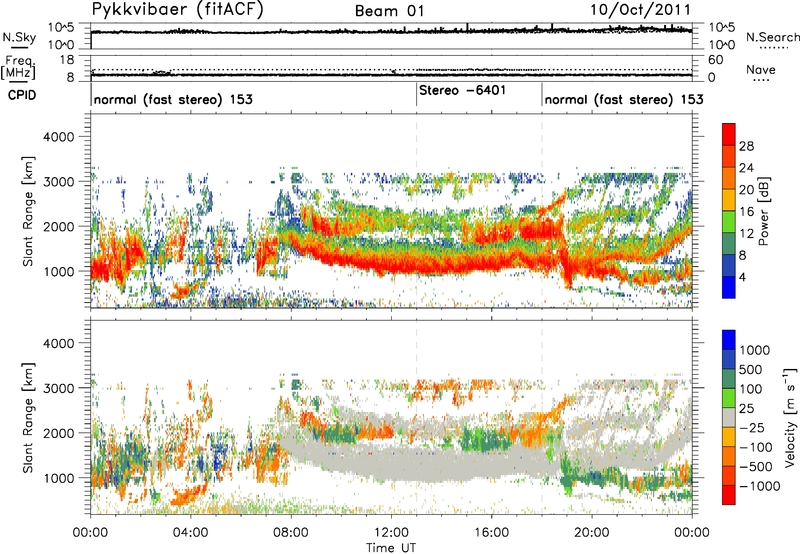Click the Power [dB] color bar label

coord(764,211)
